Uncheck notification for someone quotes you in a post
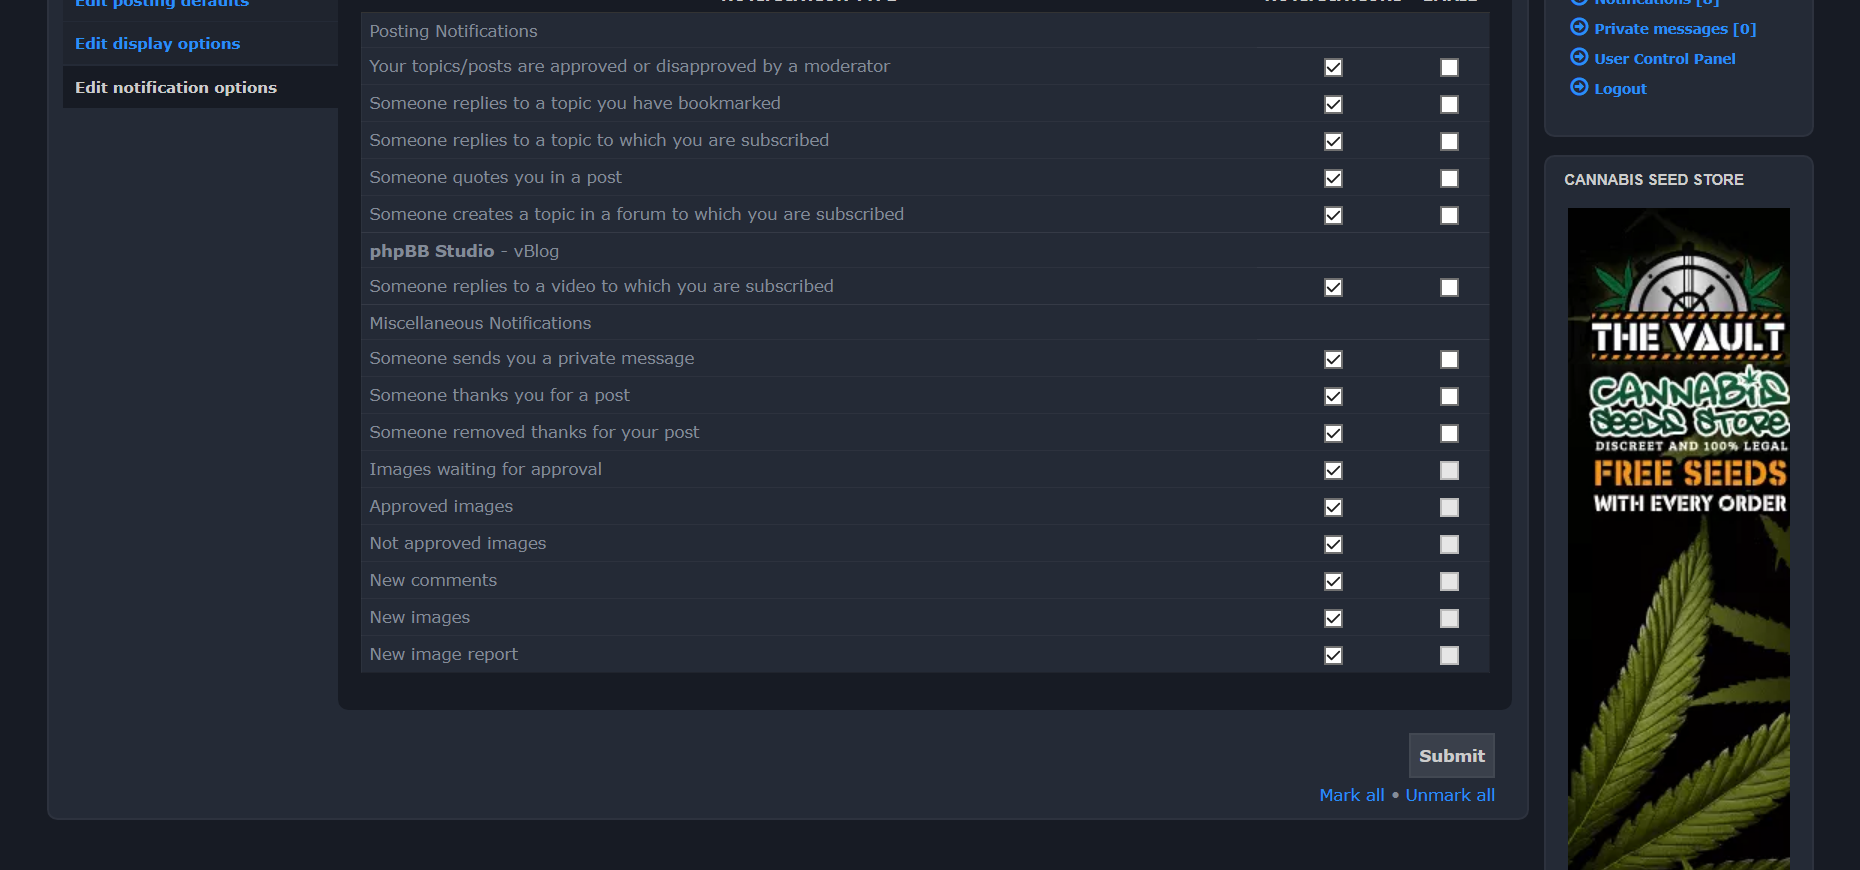Screen dimensions: 1860x870 (x=1333, y=178)
